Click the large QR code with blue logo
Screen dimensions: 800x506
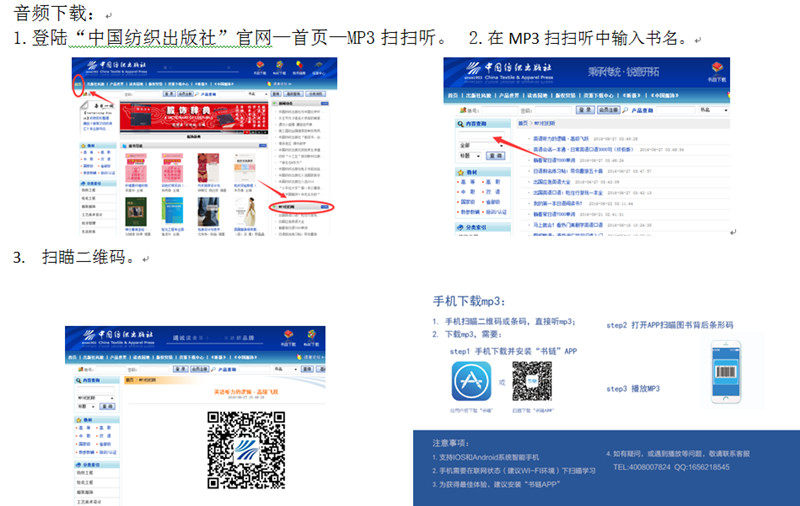pos(246,450)
